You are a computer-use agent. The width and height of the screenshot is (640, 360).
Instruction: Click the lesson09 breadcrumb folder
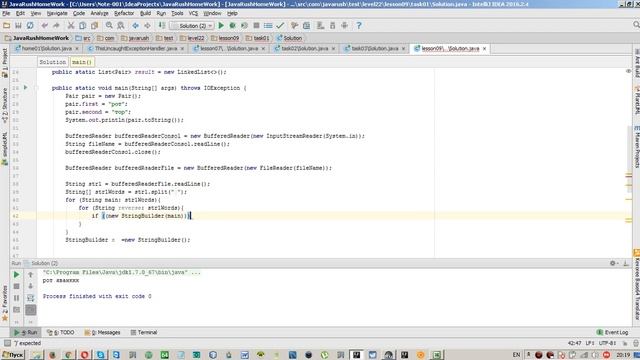click(225, 38)
